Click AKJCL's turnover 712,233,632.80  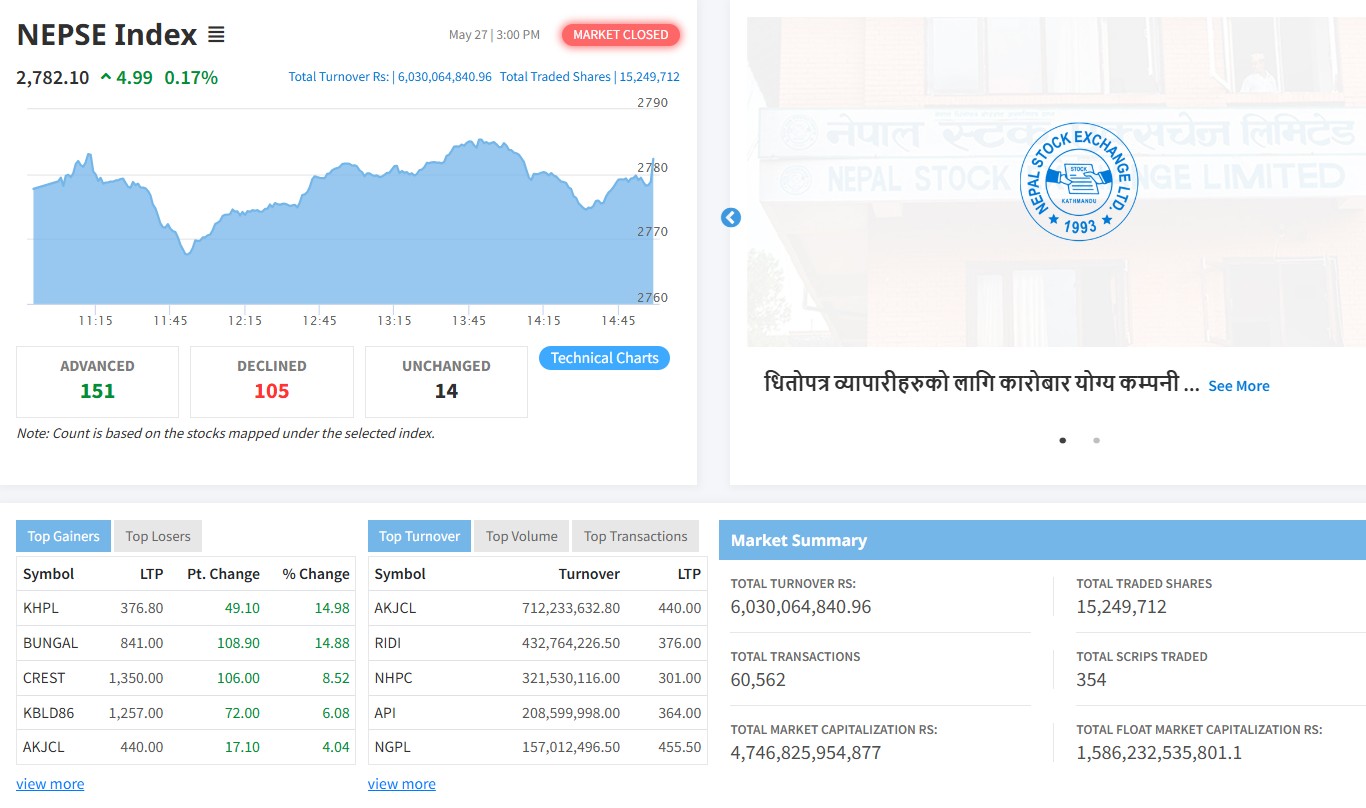pos(571,608)
